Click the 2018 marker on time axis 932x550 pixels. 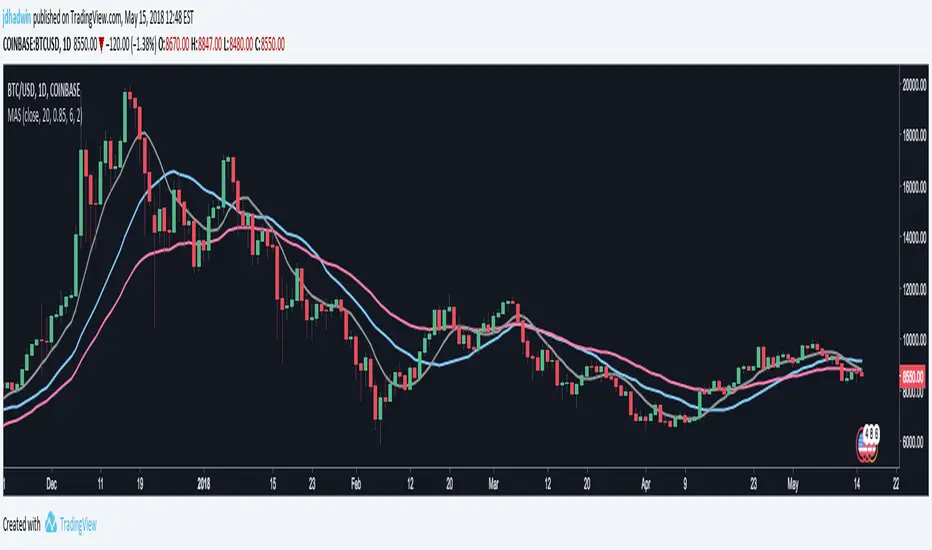coord(203,480)
